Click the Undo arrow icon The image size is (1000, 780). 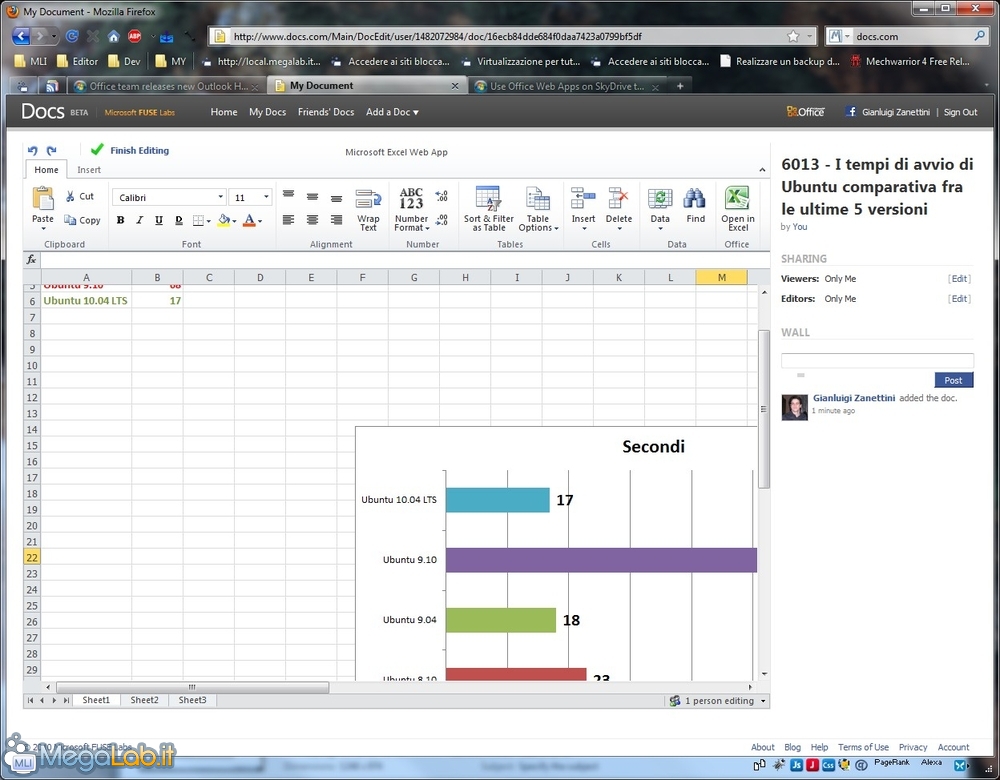[x=32, y=151]
